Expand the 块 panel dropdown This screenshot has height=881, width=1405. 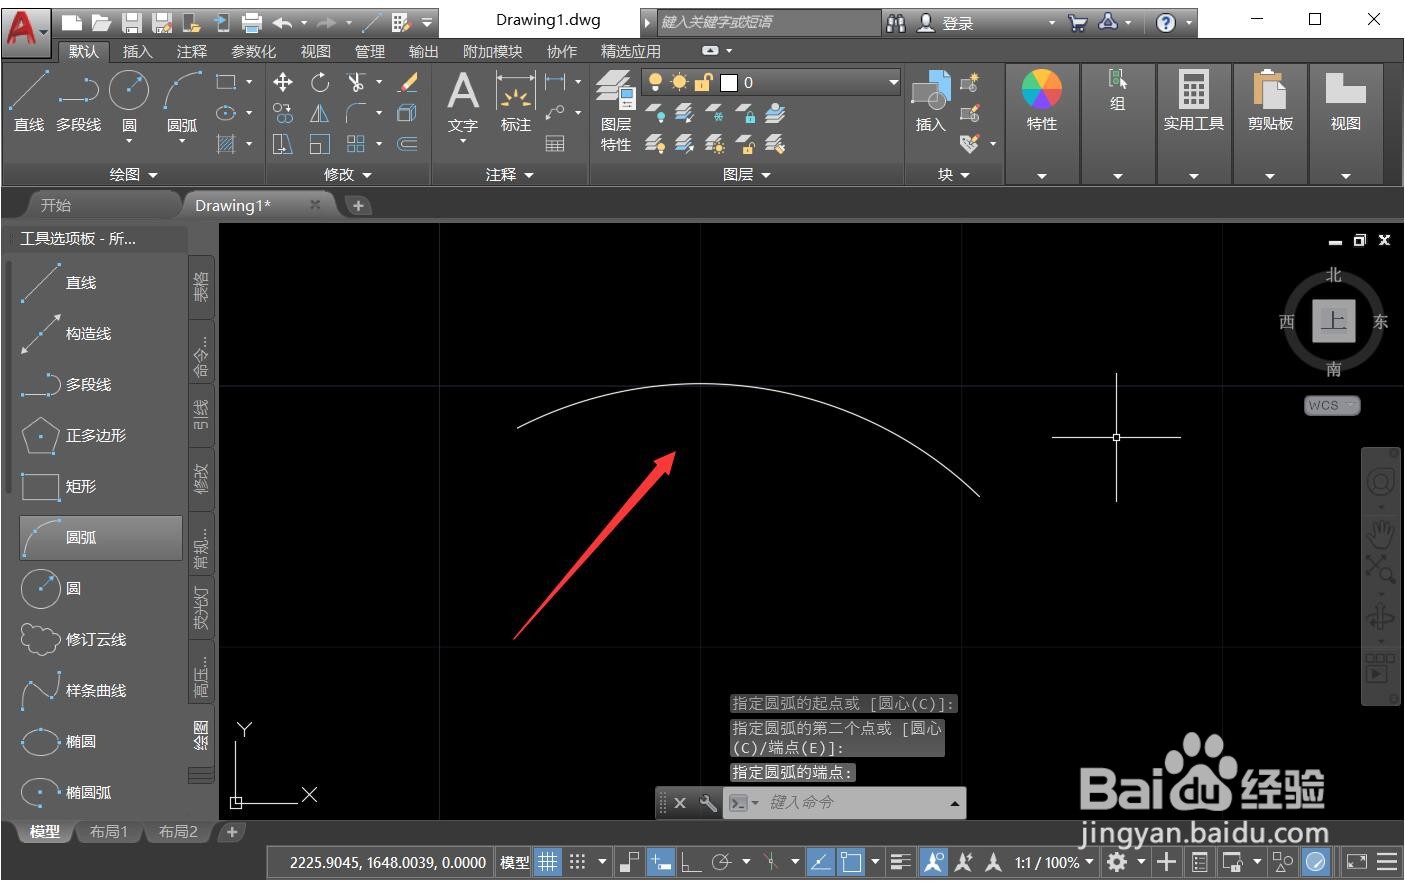[x=953, y=174]
